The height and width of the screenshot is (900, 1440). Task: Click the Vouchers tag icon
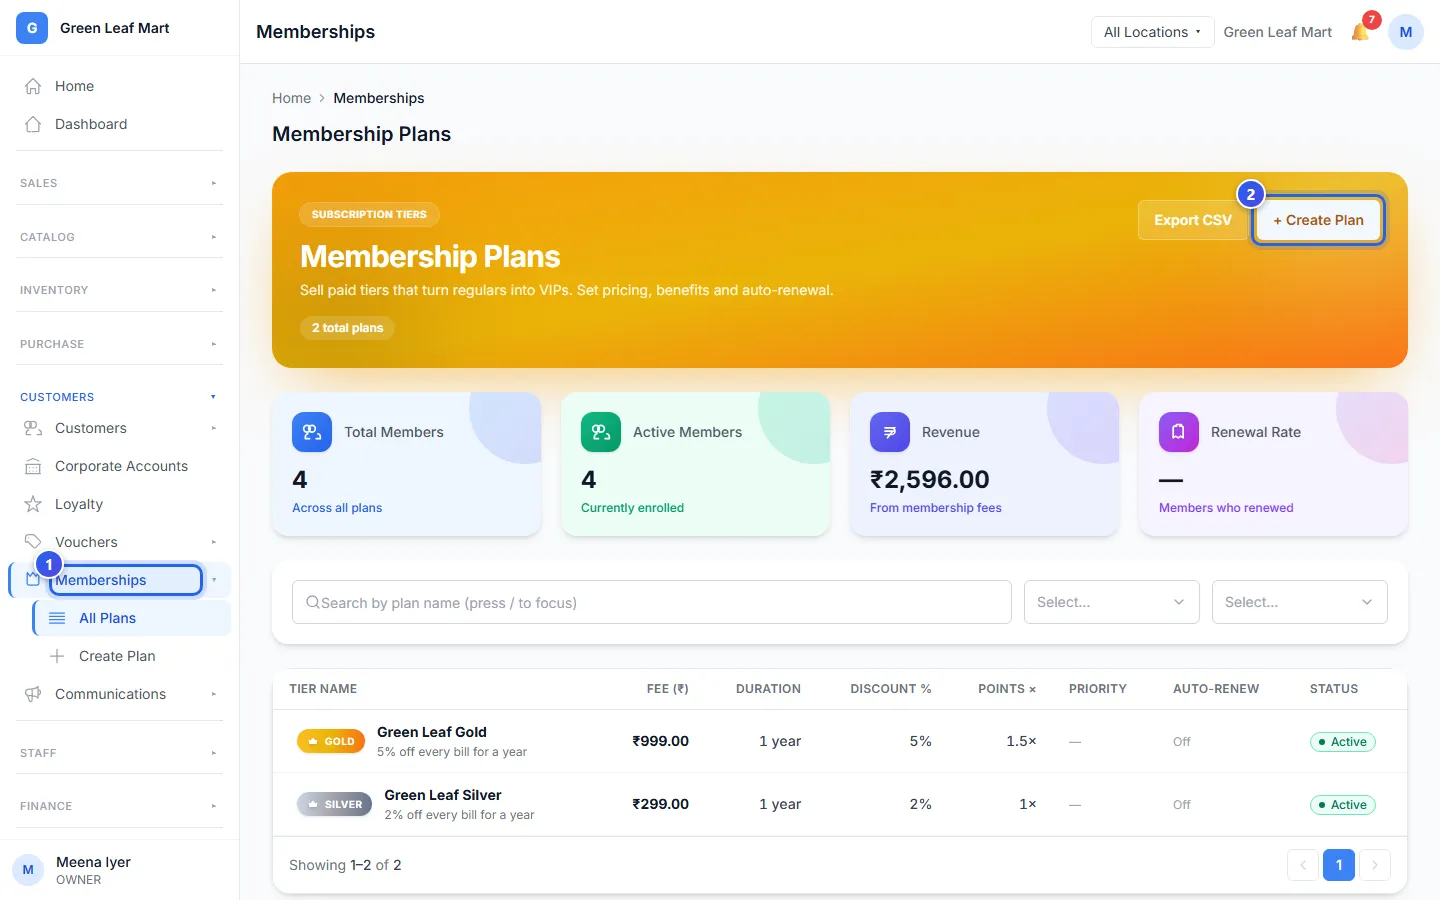[33, 541]
